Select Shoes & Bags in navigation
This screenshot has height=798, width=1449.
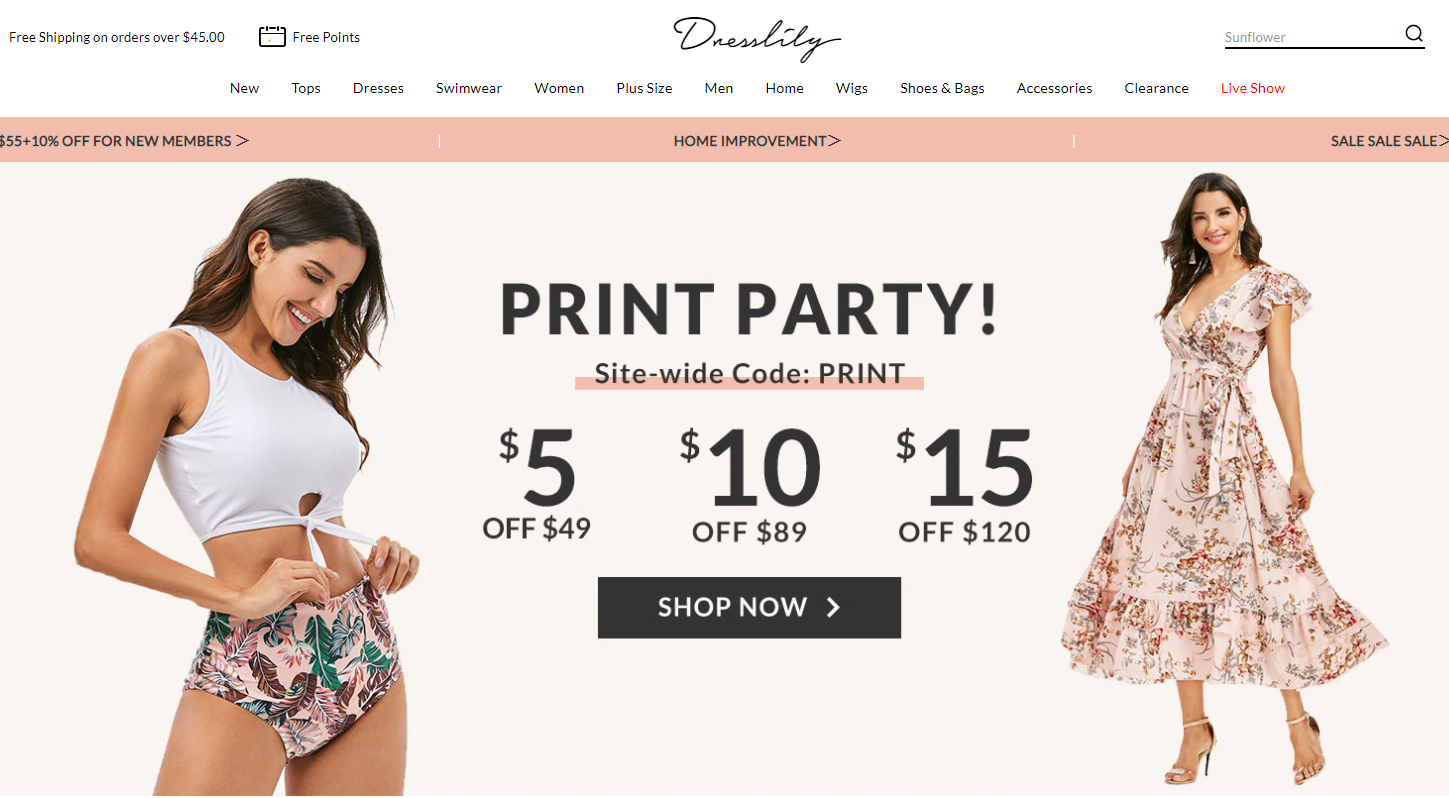click(x=942, y=88)
